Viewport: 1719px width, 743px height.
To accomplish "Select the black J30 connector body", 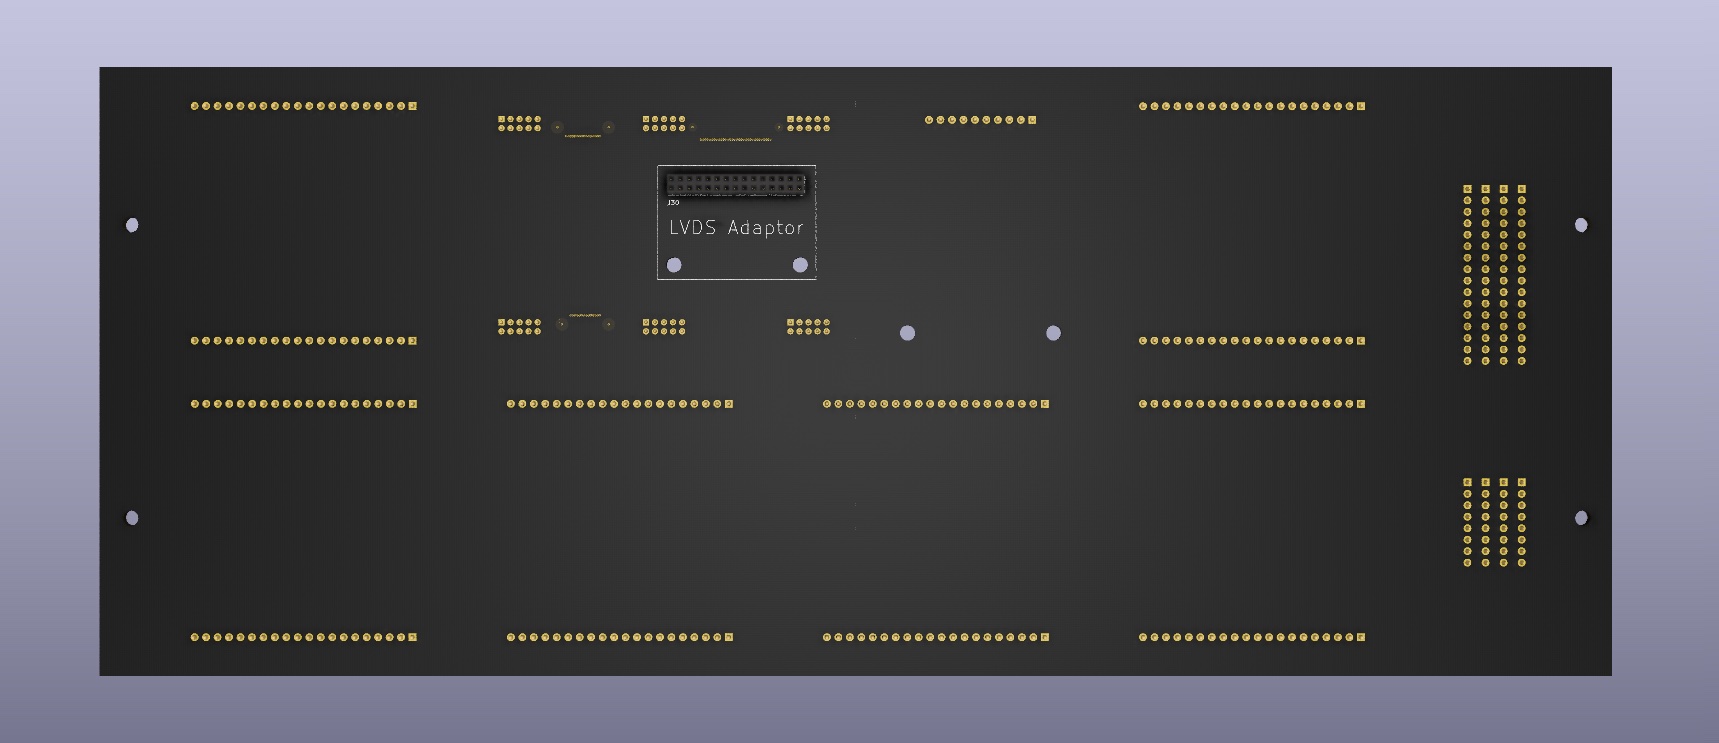I will tap(735, 184).
